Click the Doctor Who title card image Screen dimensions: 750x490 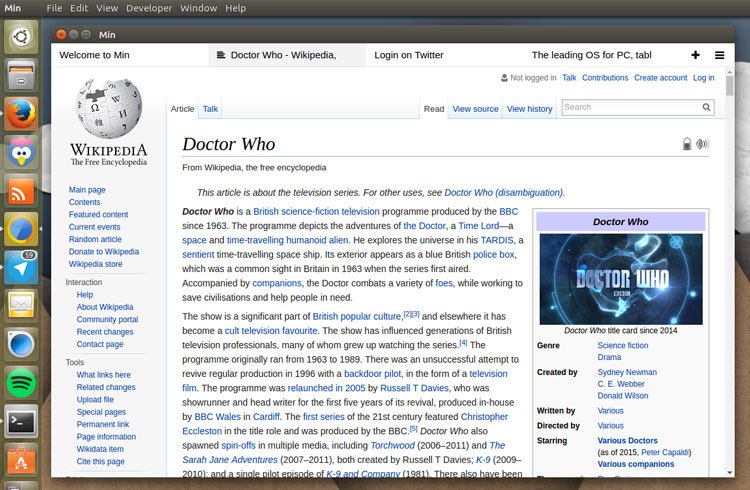point(620,279)
